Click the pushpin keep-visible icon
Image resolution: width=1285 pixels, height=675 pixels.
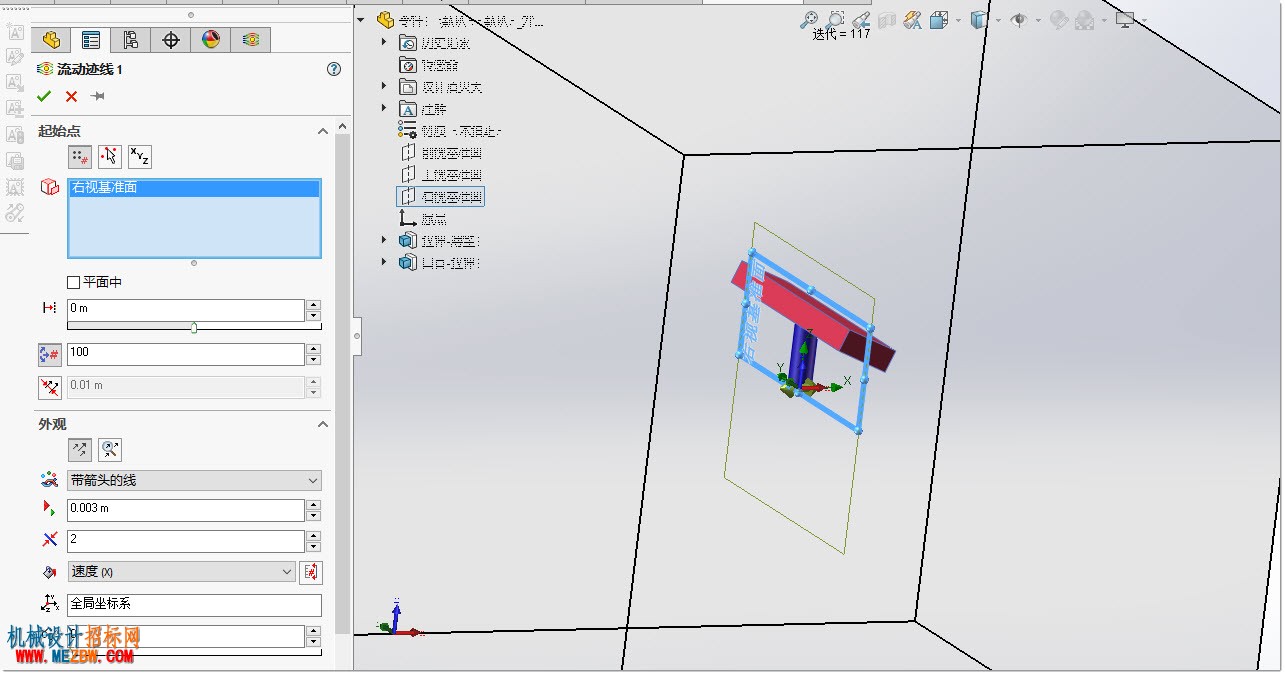98,96
